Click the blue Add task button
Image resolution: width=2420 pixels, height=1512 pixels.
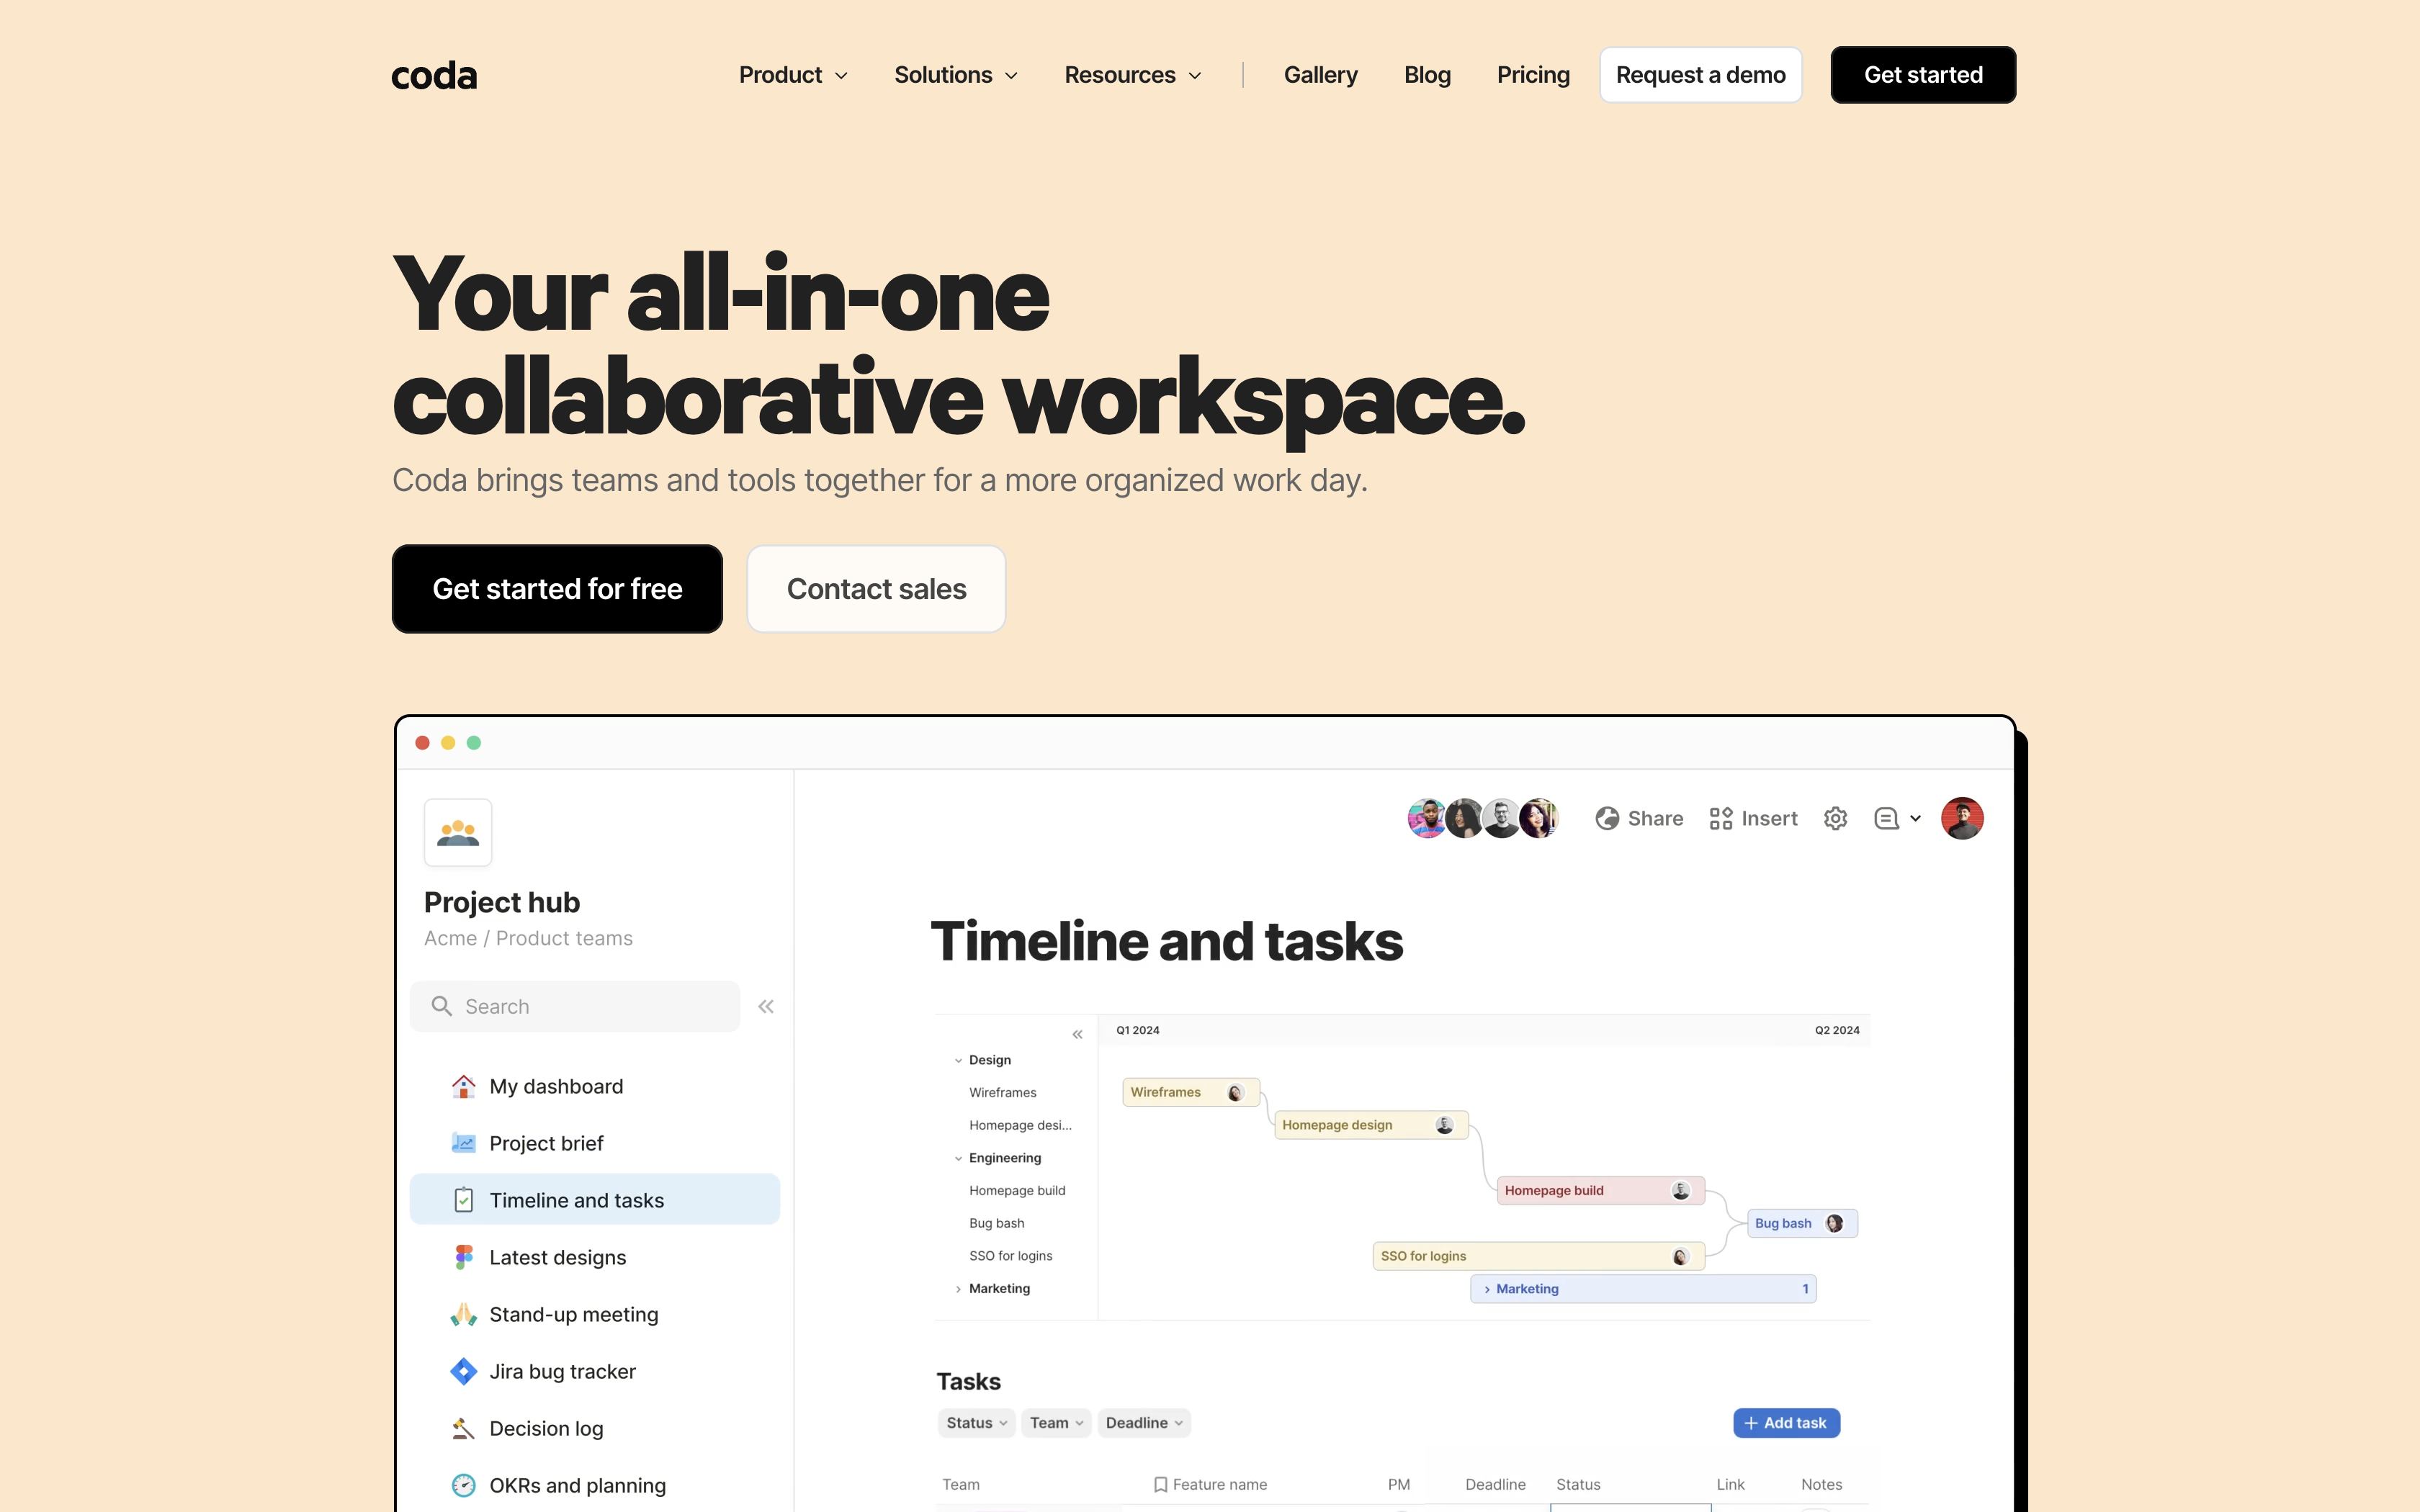coord(1786,1423)
